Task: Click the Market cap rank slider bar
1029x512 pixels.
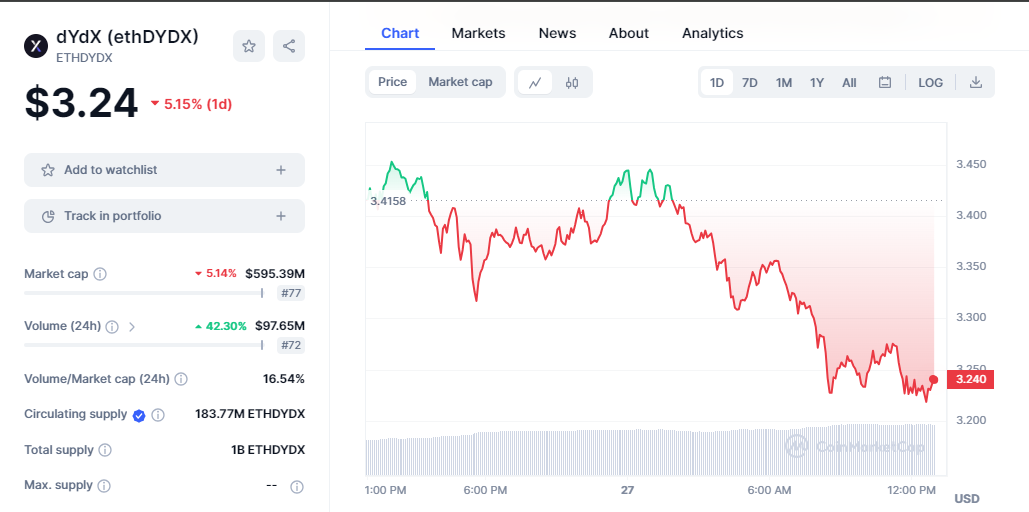Action: click(143, 293)
